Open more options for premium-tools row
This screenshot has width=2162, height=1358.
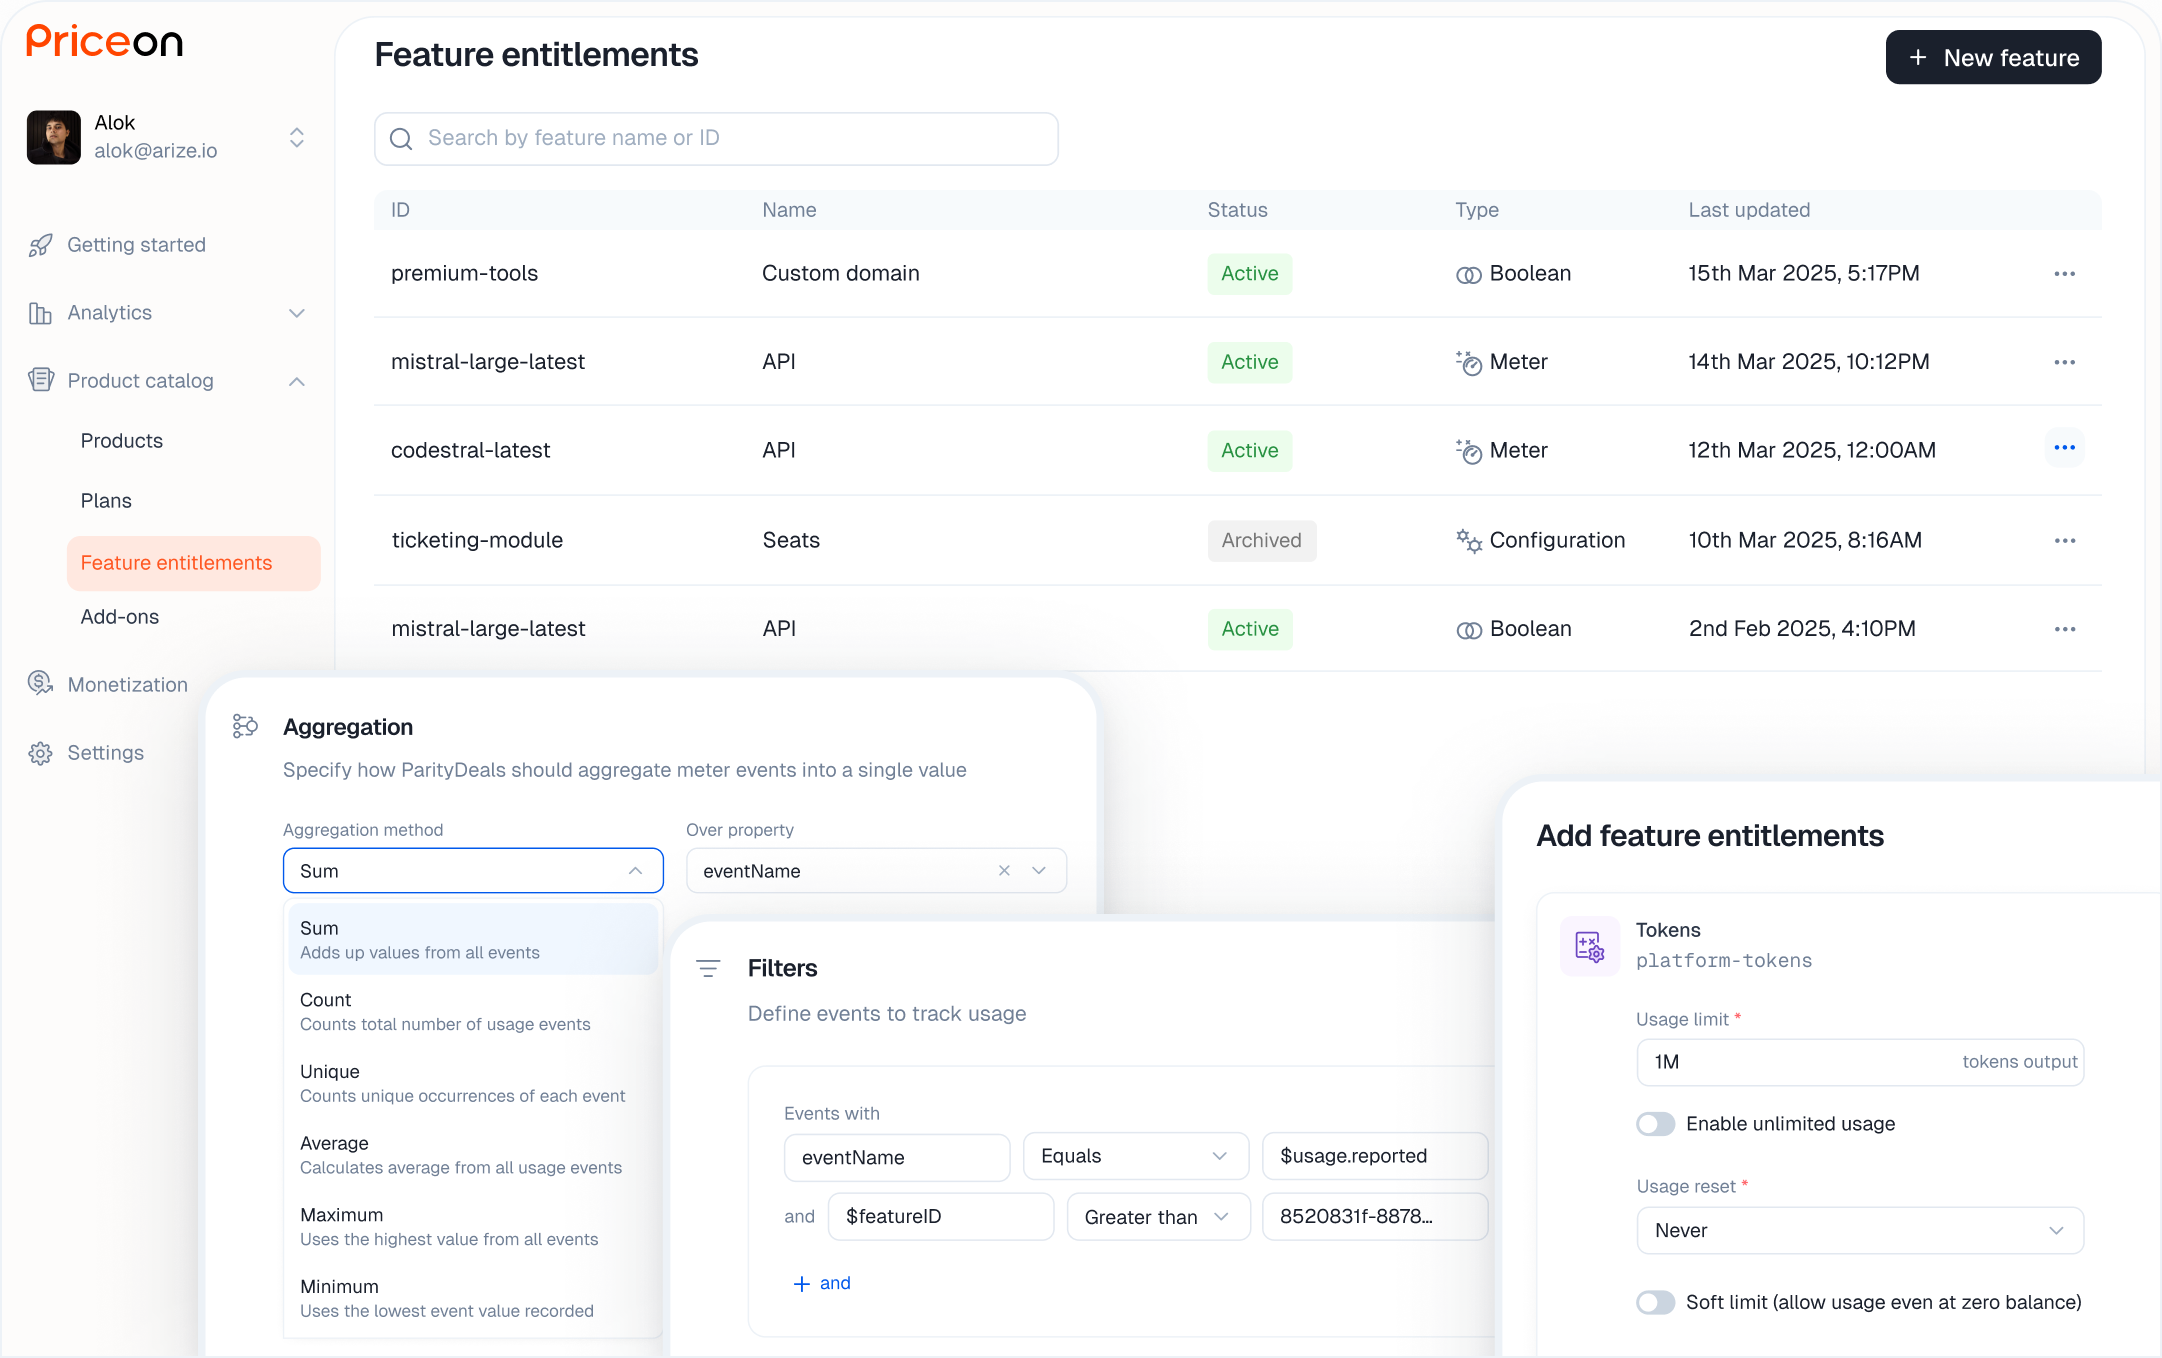click(x=2064, y=273)
